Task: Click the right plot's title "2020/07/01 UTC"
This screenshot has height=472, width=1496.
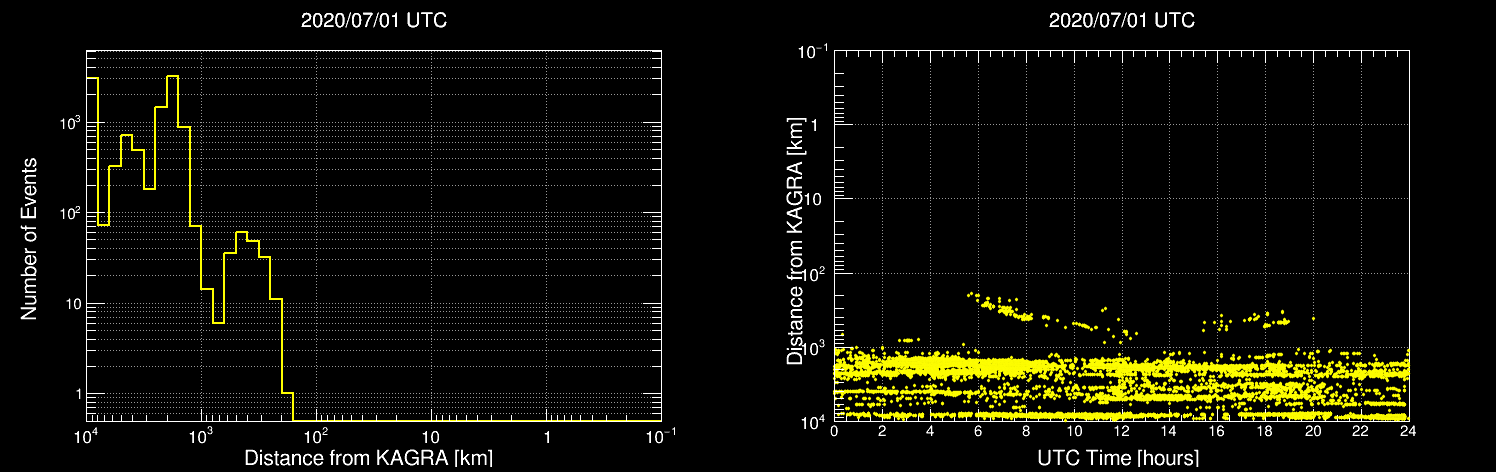Action: tap(1122, 20)
